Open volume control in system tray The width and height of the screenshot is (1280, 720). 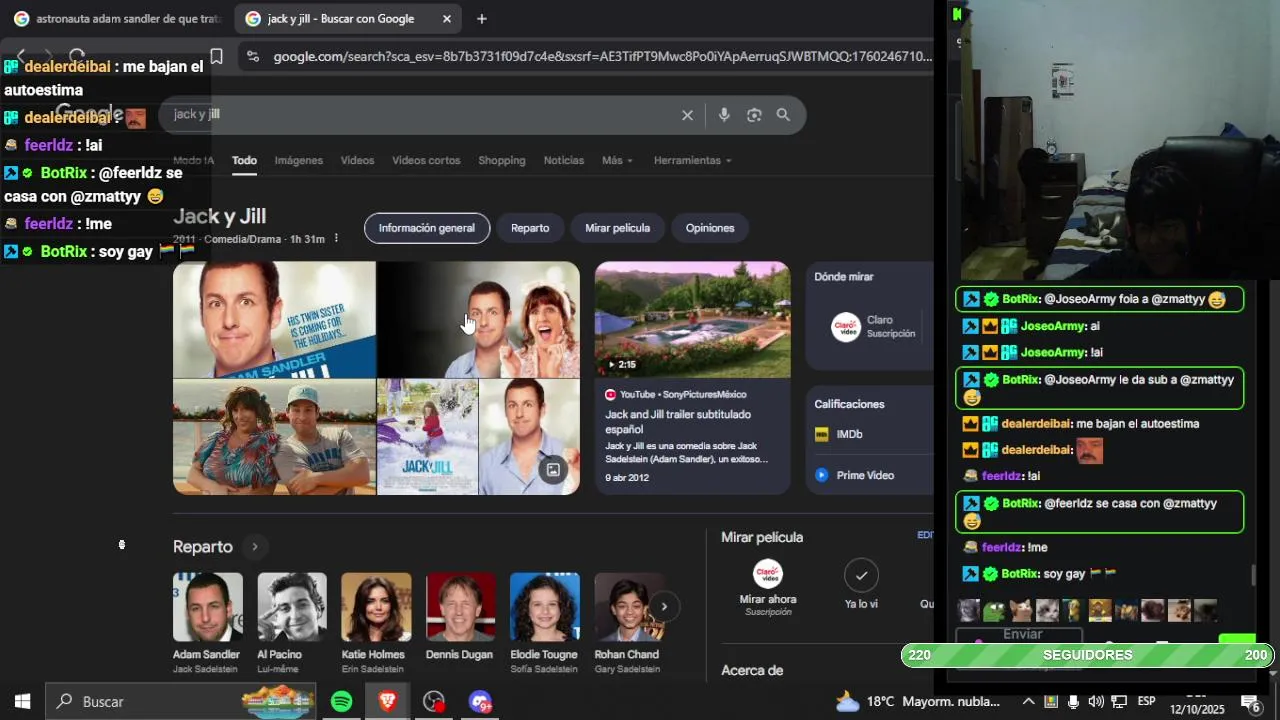tap(1096, 702)
